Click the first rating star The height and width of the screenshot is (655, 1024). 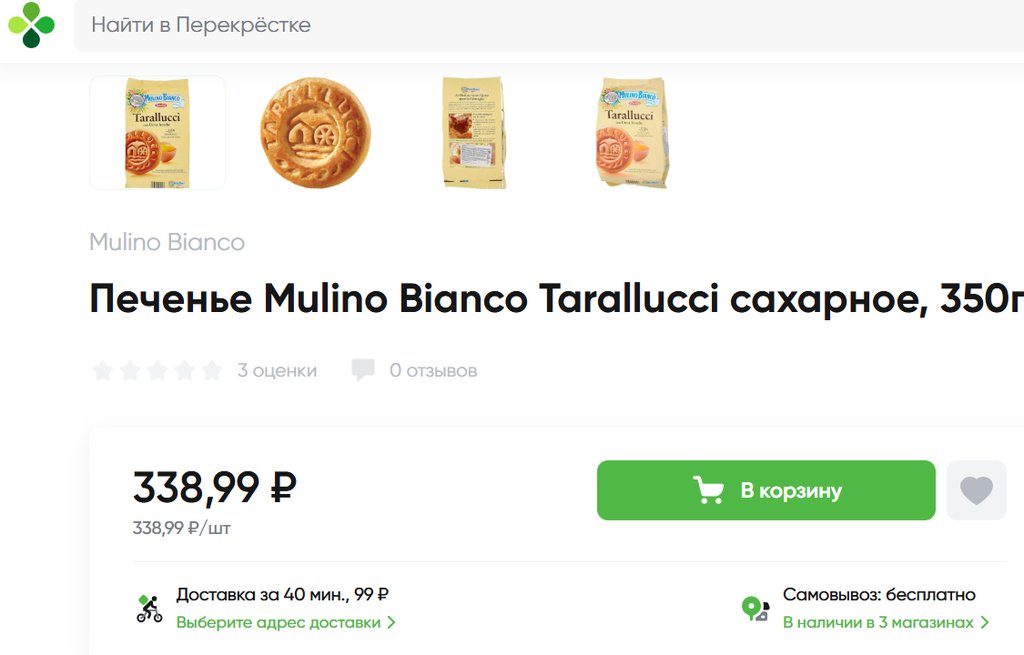pyautogui.click(x=102, y=371)
